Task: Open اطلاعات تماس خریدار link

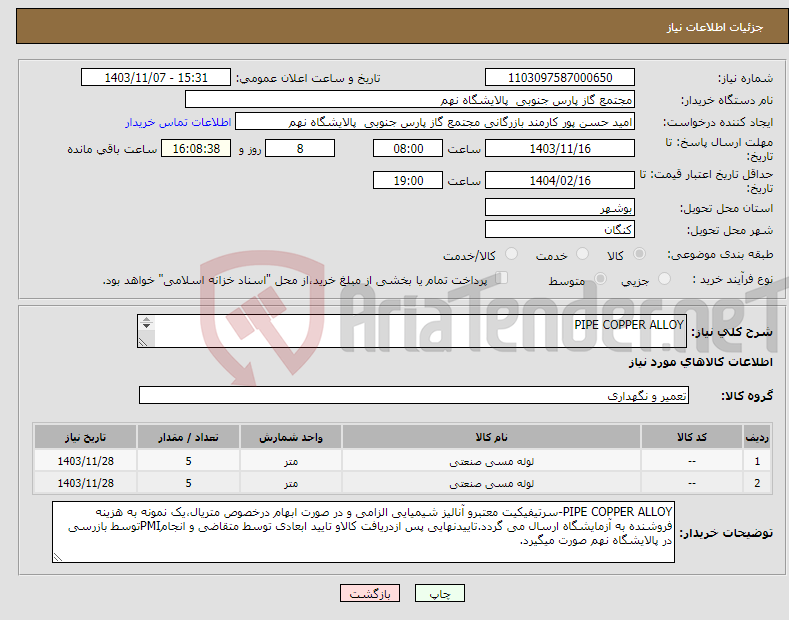Action: click(178, 122)
